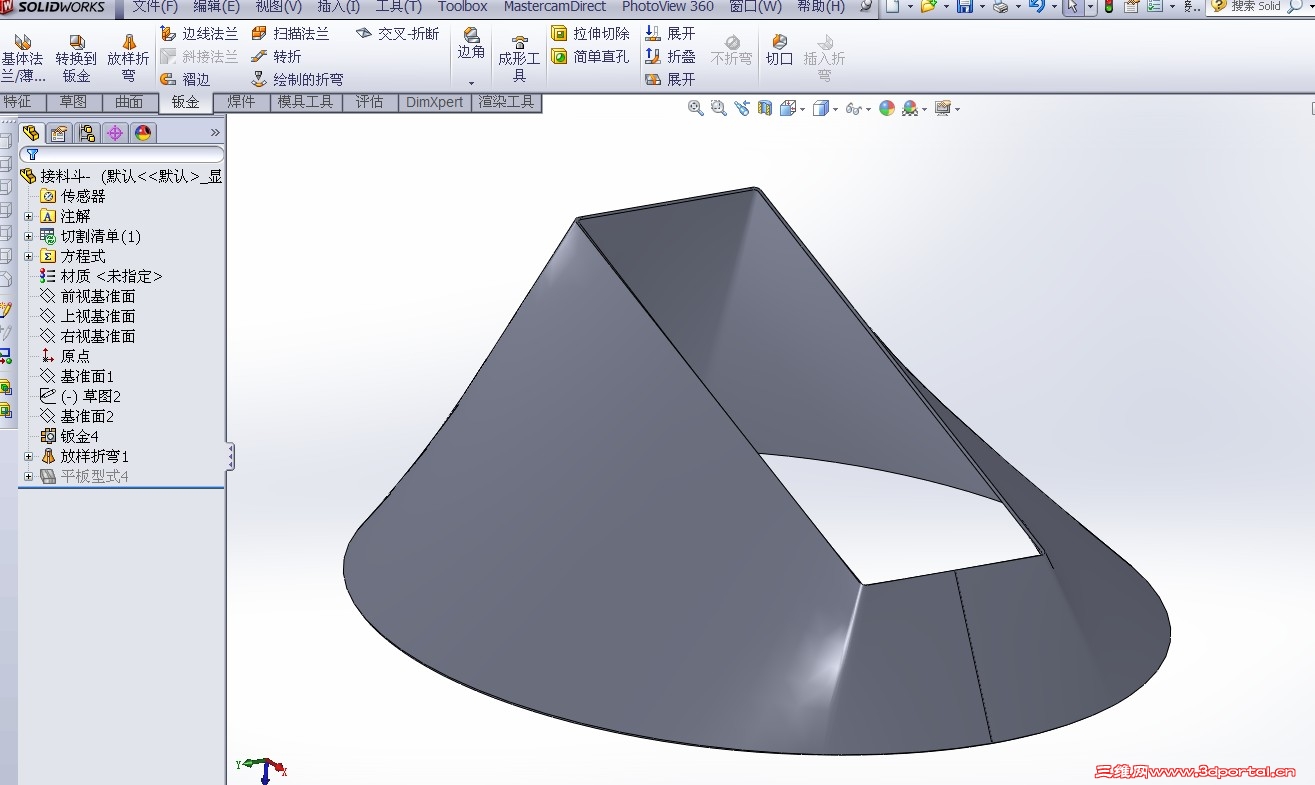Select the Lofted Bend (放样折弯) toolbar tool
Viewport: 1315px width, 785px height.
[128, 58]
